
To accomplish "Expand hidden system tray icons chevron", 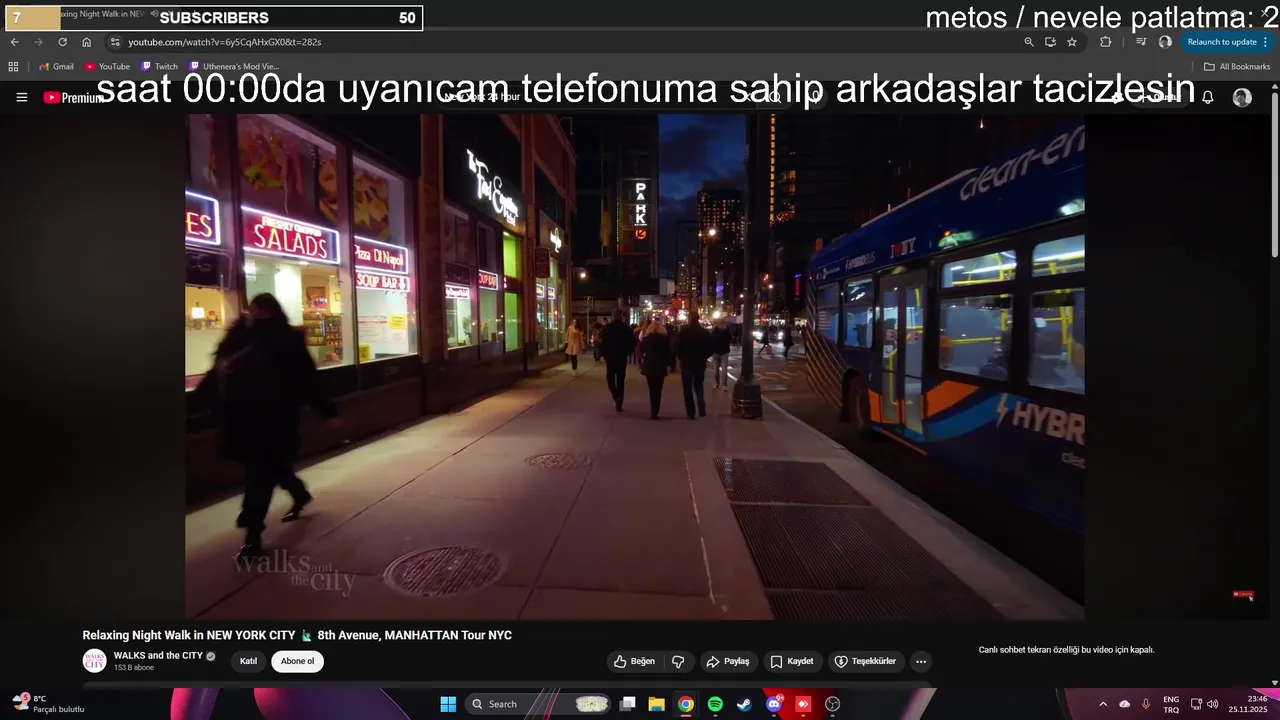I will coord(1103,704).
